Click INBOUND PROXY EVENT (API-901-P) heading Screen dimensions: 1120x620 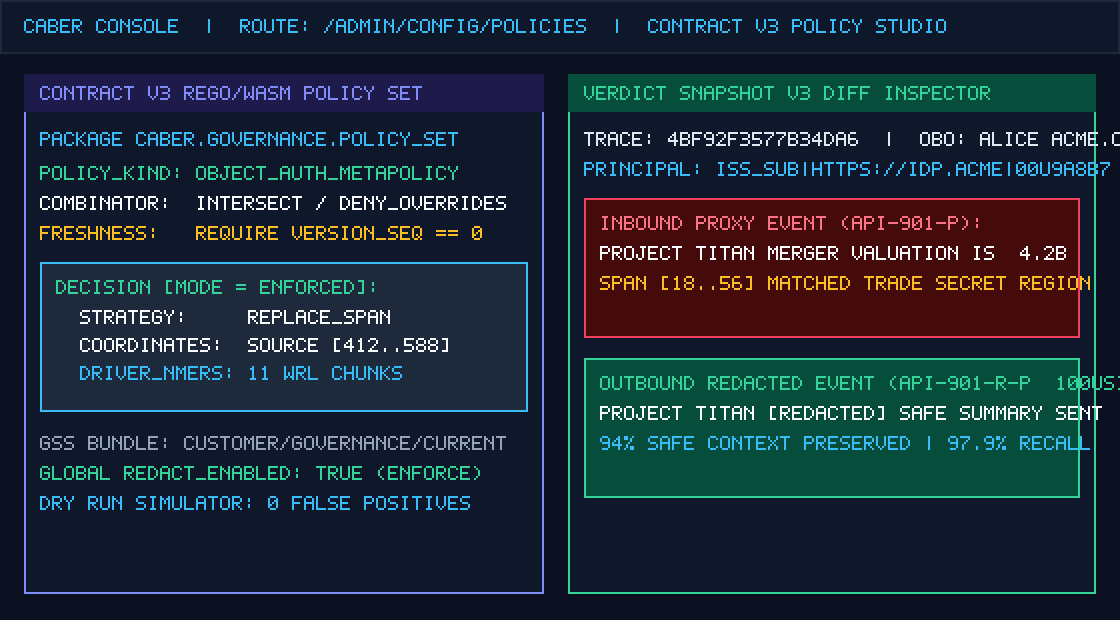(x=791, y=223)
